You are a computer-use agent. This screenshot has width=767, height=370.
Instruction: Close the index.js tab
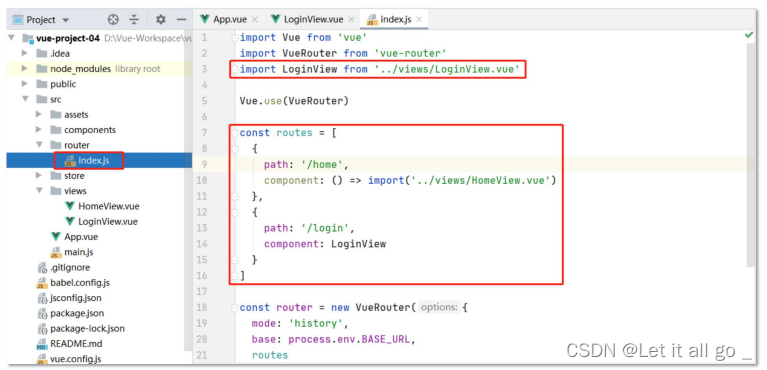pos(419,20)
